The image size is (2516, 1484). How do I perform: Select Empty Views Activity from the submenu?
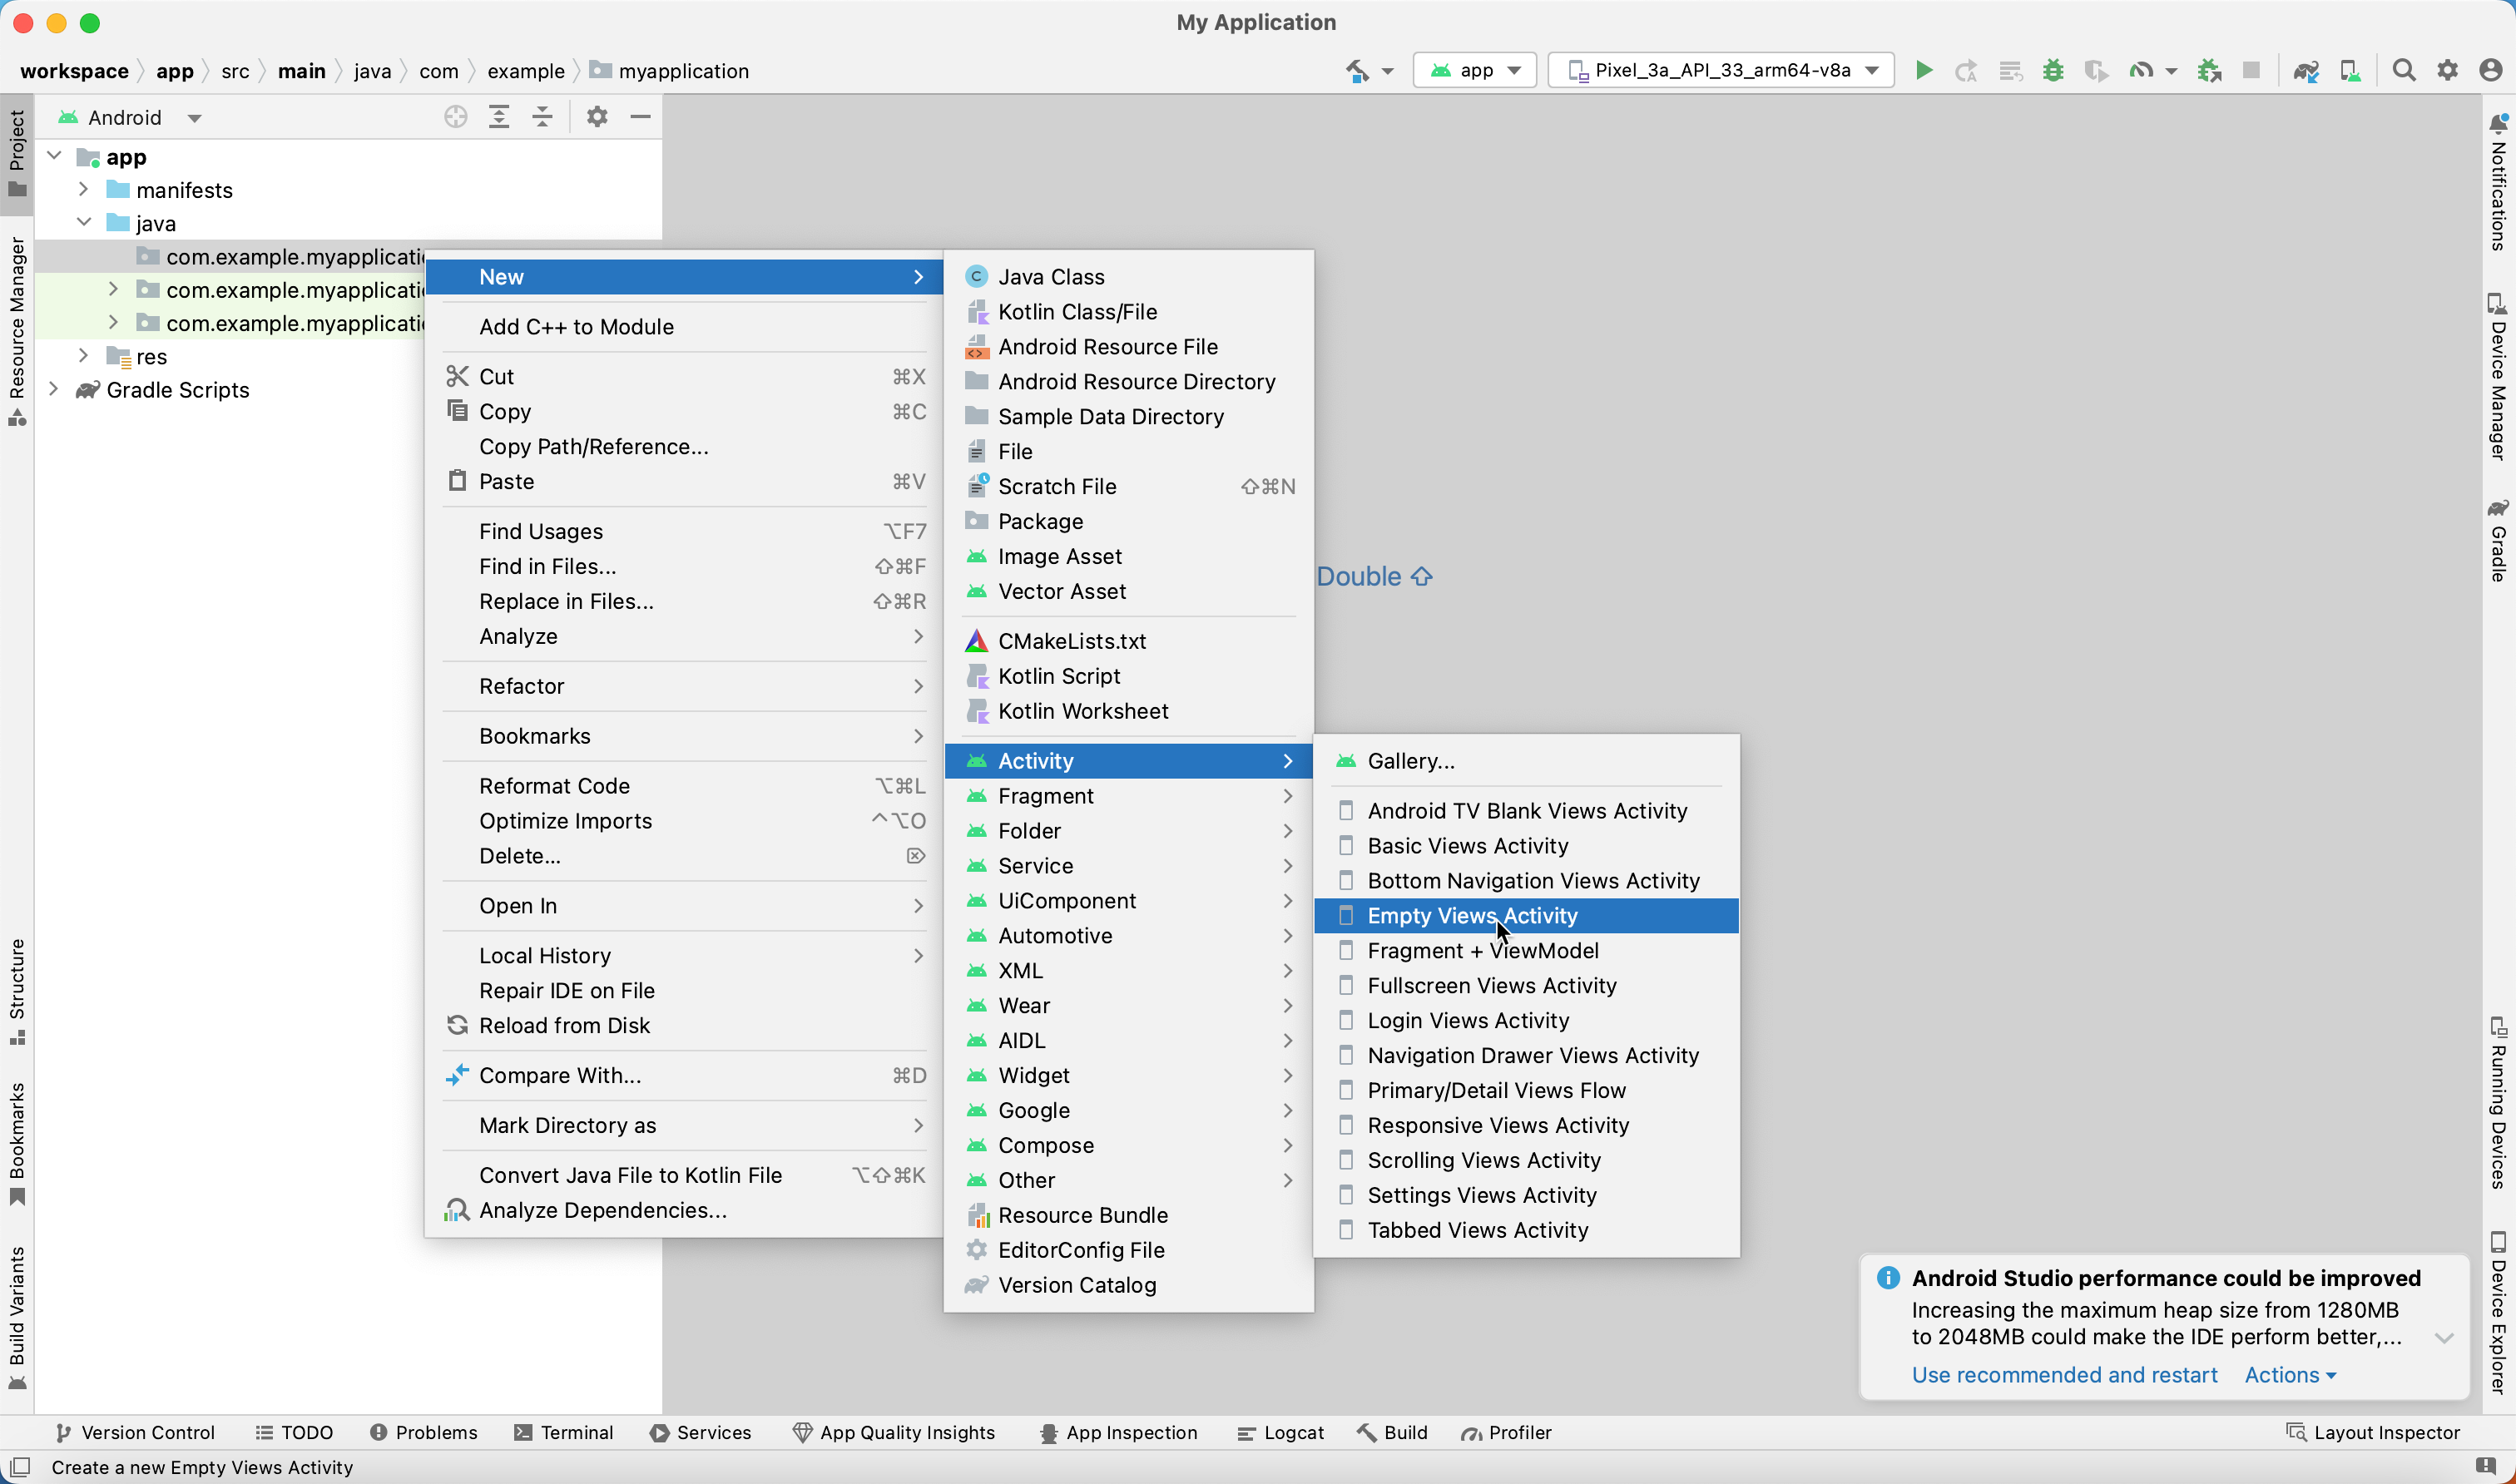(x=1527, y=916)
